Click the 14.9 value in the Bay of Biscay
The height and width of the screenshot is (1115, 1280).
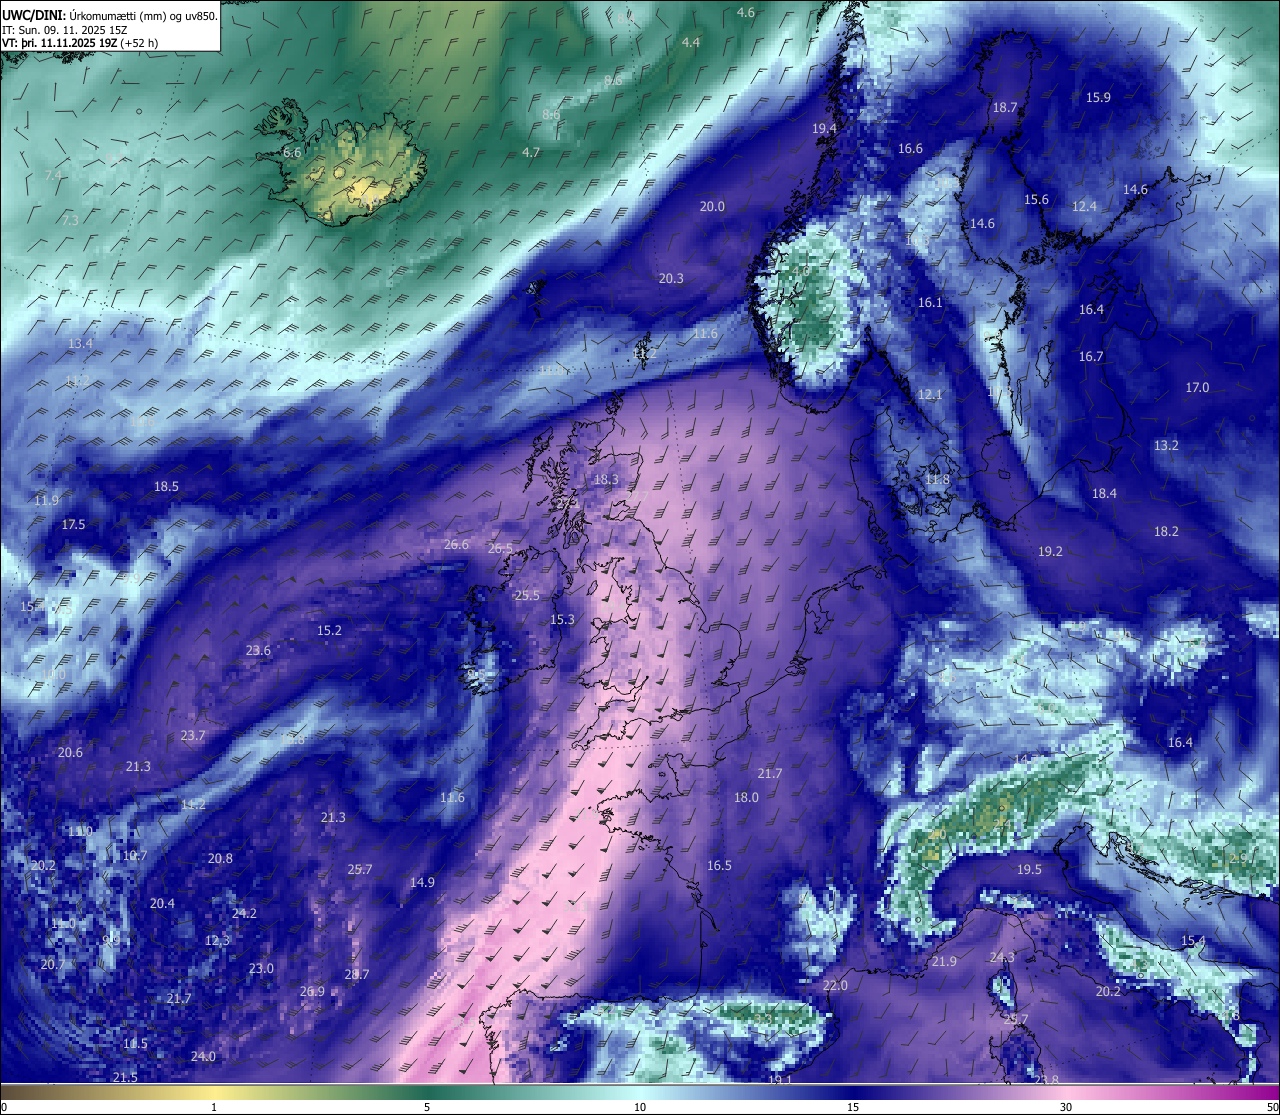[422, 883]
